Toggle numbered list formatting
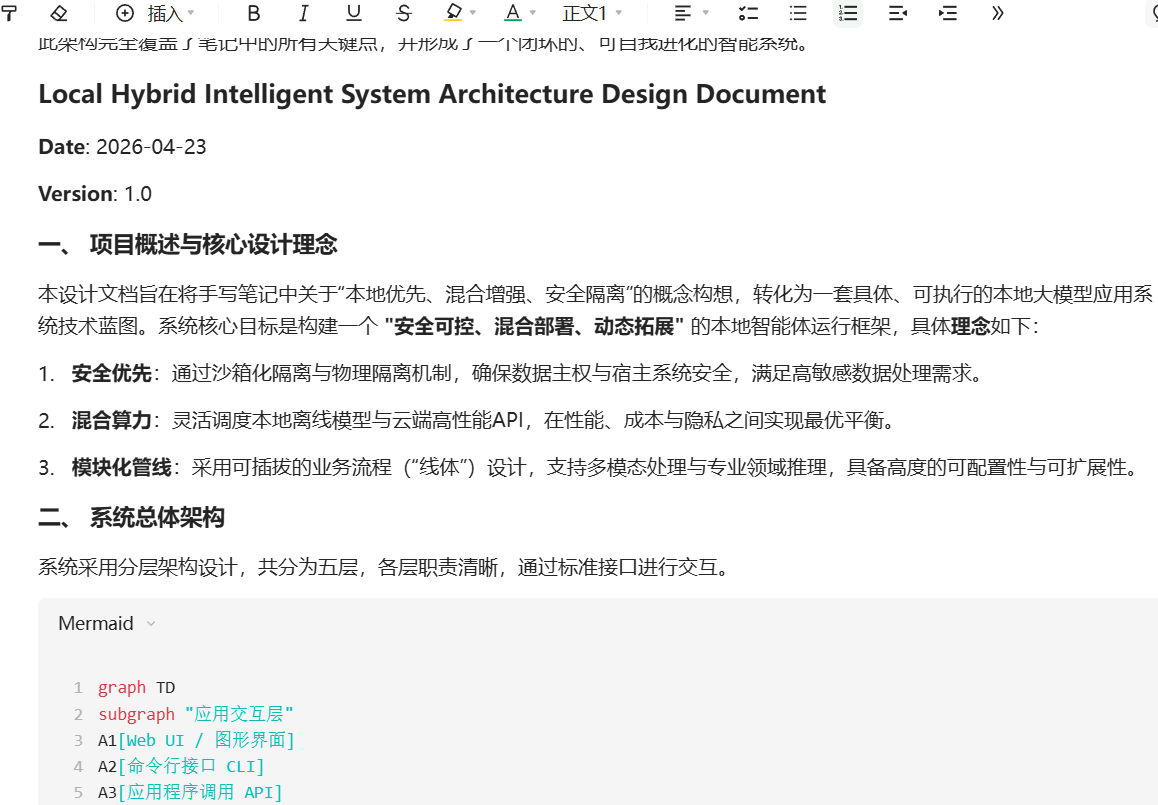1158x805 pixels. [x=848, y=13]
